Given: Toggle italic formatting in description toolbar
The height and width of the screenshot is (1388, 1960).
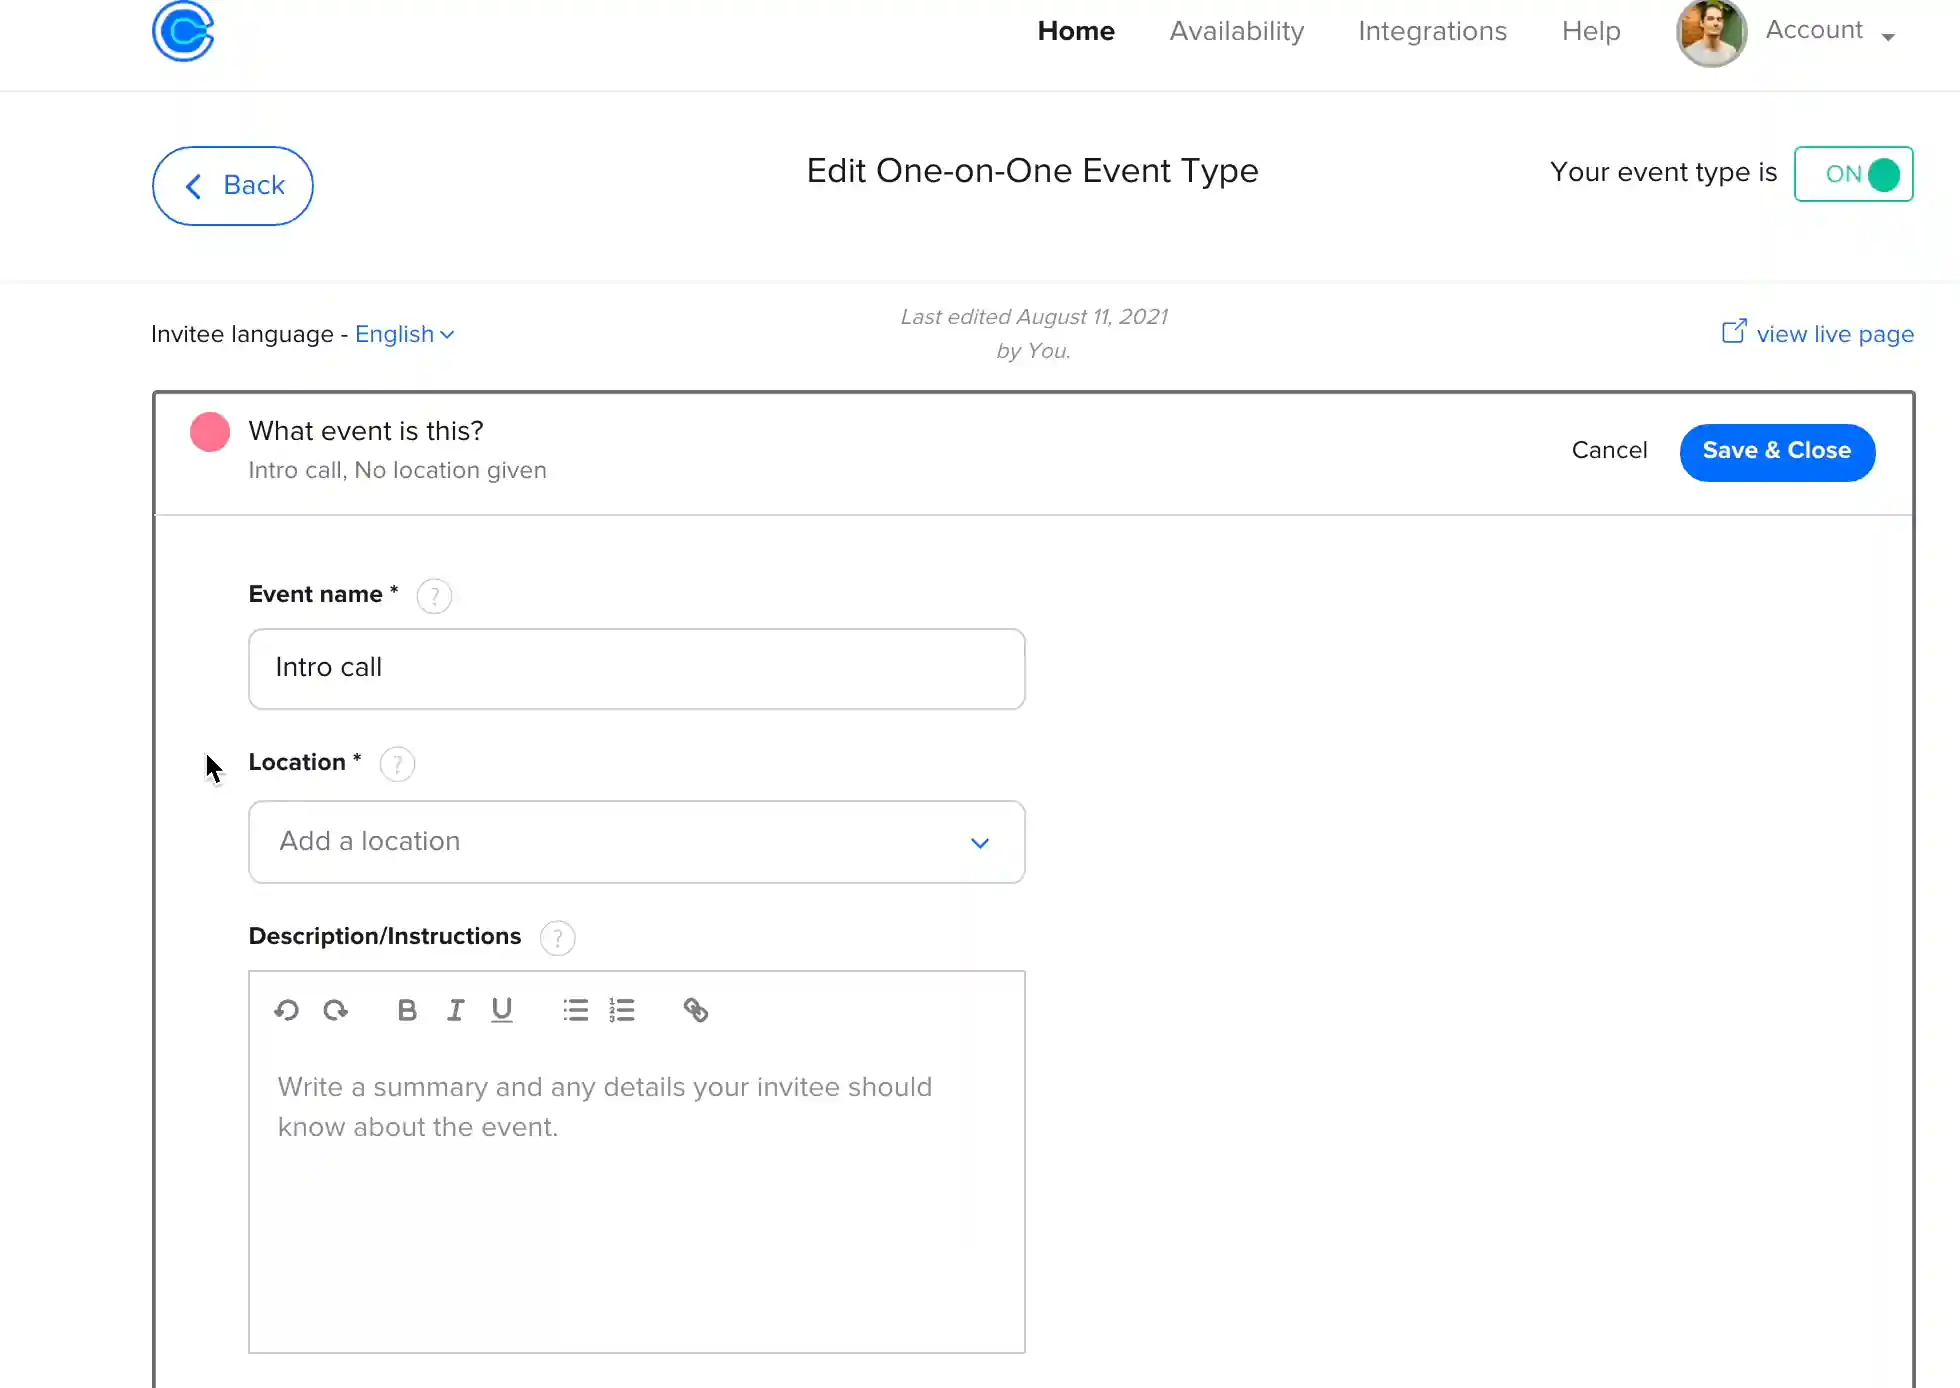Looking at the screenshot, I should 455,1010.
